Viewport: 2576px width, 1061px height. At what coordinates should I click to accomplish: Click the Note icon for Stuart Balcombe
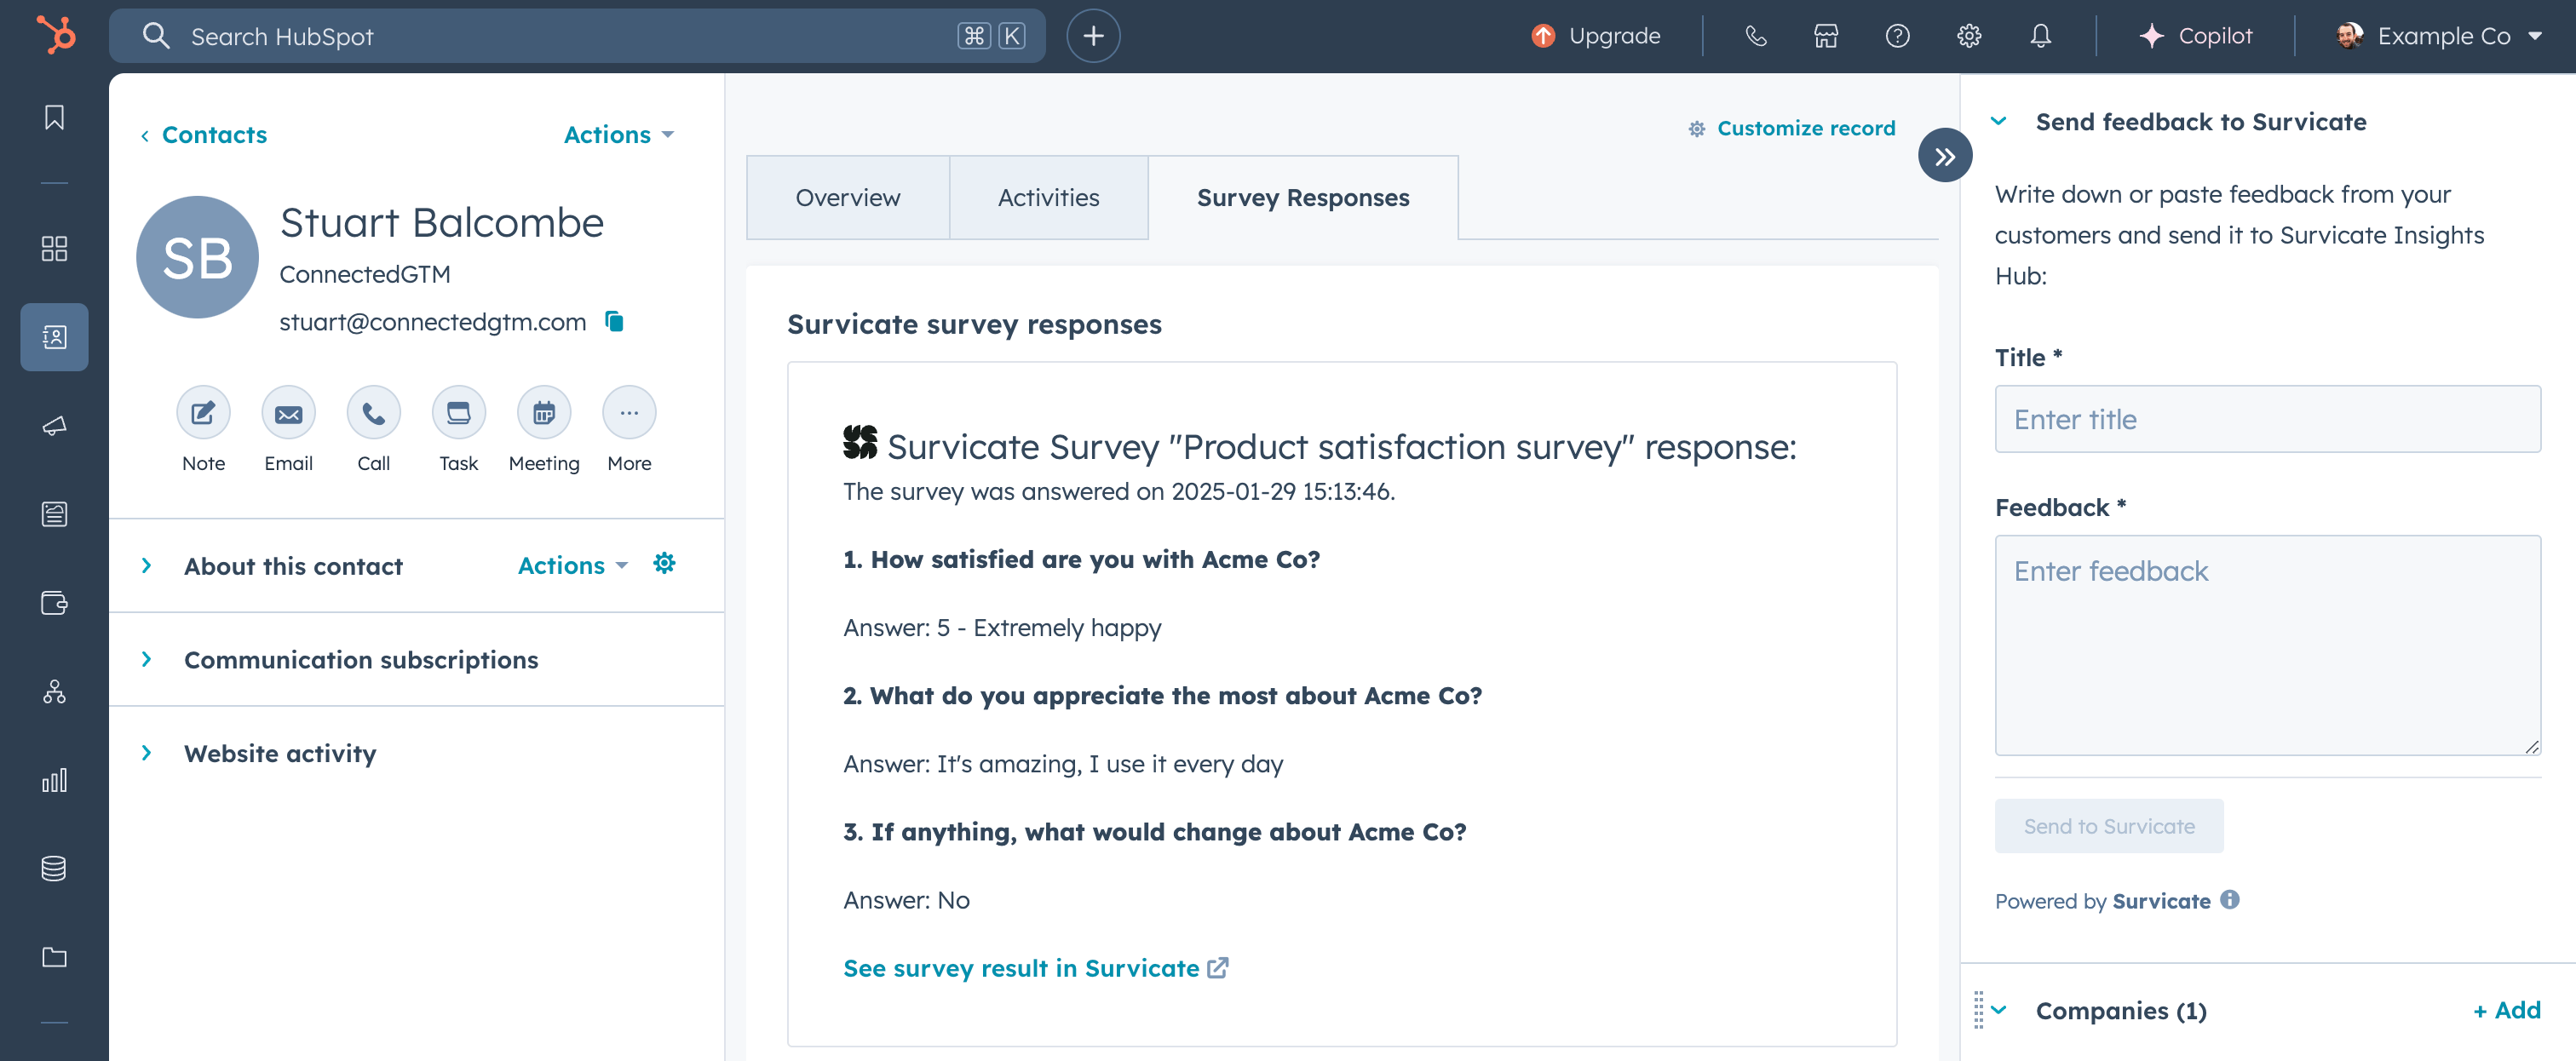click(x=203, y=413)
